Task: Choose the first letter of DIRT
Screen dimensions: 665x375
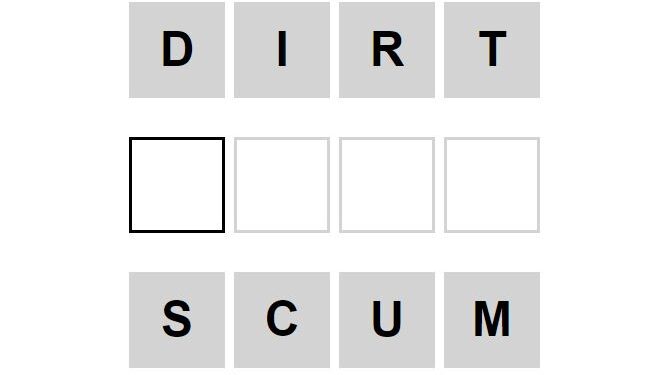Action: pos(177,50)
